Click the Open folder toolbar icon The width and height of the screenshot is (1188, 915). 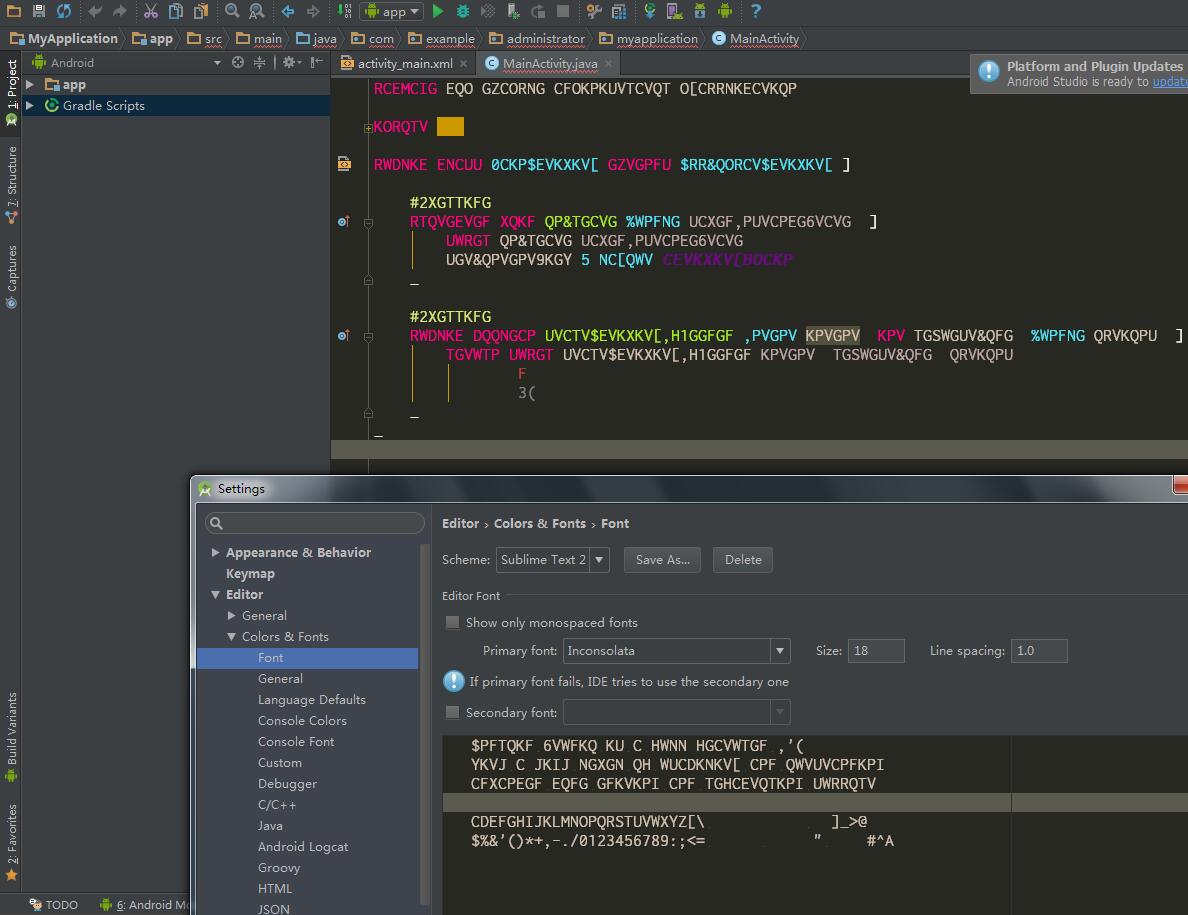pos(14,11)
